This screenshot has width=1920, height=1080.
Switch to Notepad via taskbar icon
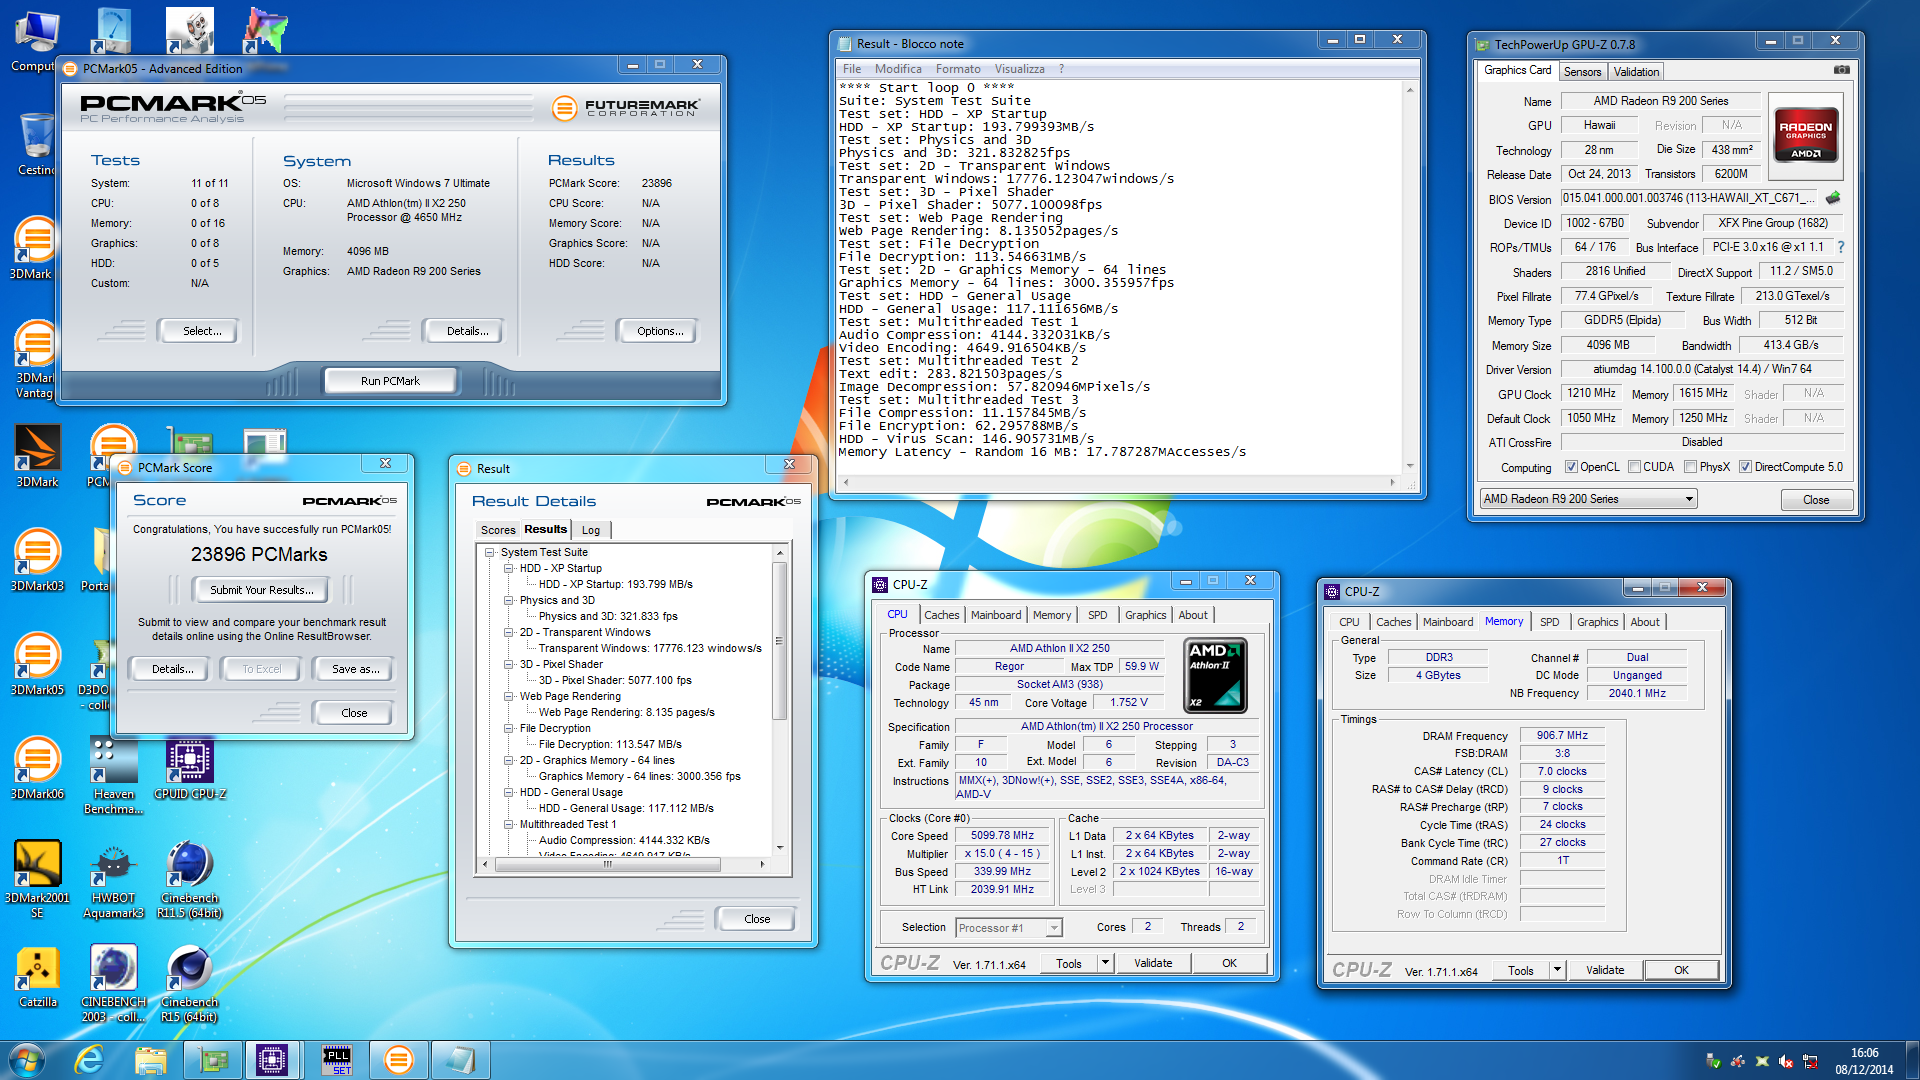[460, 1060]
